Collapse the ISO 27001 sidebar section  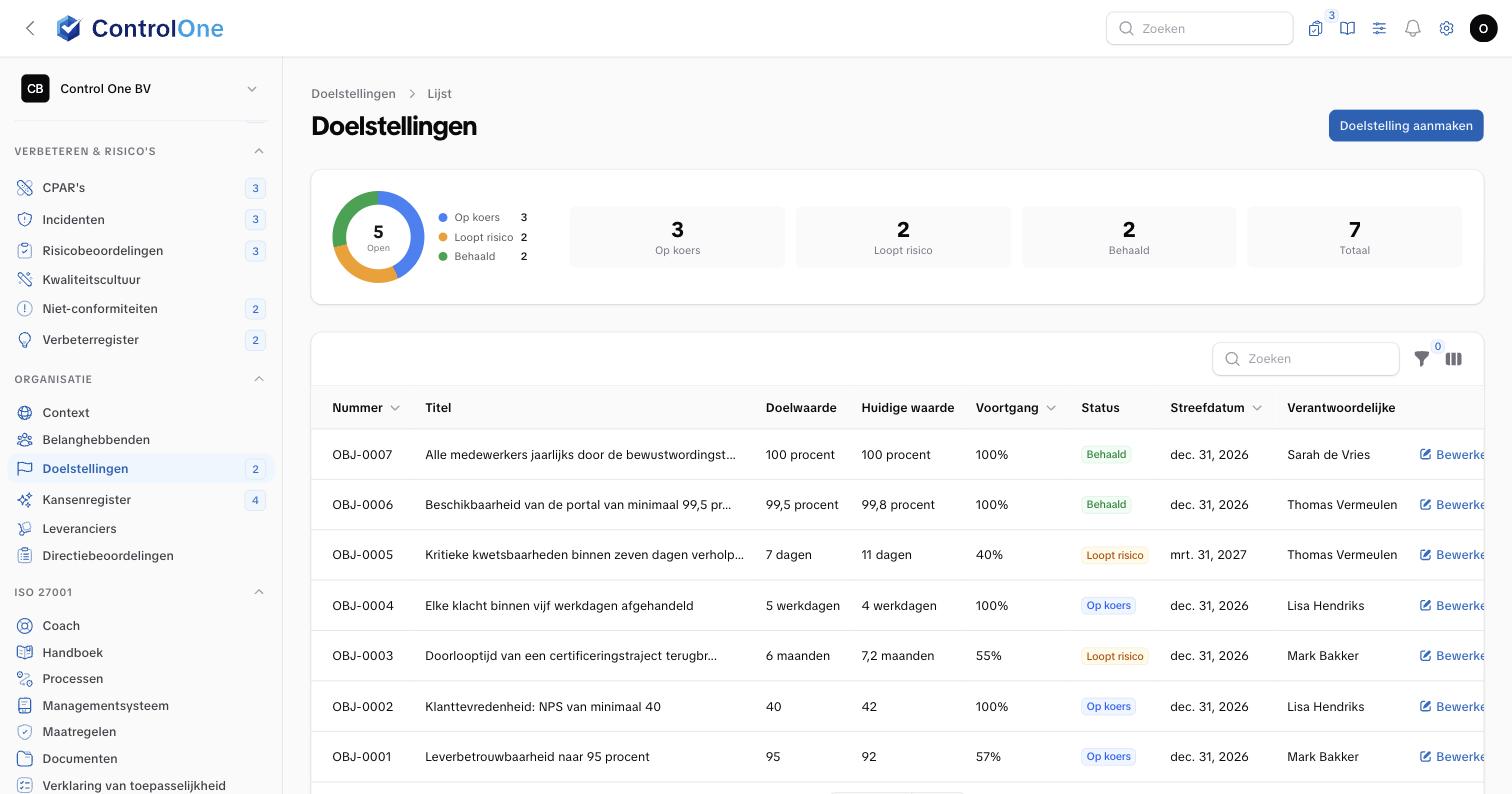[259, 592]
